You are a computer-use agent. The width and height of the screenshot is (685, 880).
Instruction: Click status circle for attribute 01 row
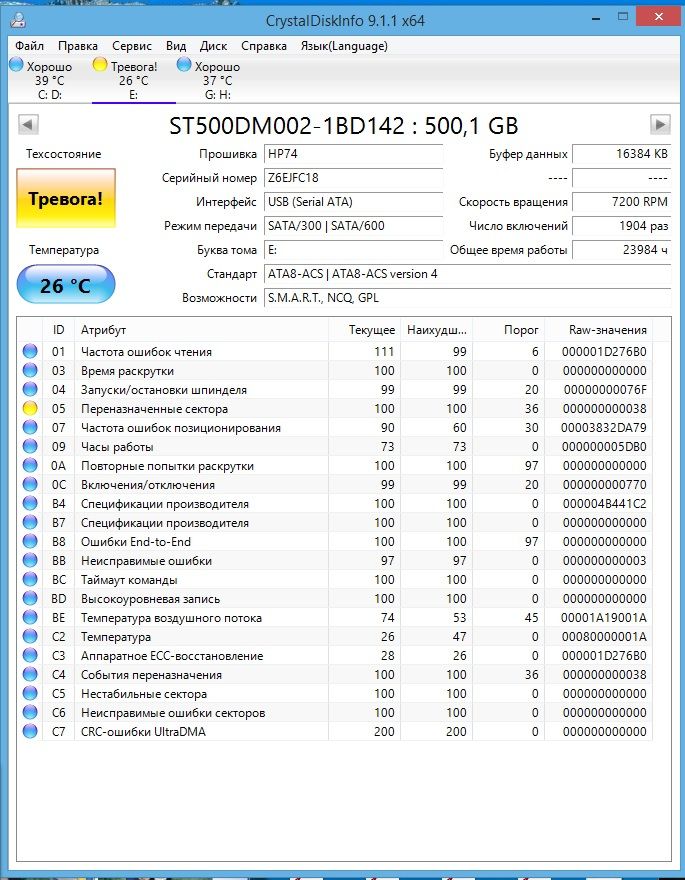tap(30, 351)
